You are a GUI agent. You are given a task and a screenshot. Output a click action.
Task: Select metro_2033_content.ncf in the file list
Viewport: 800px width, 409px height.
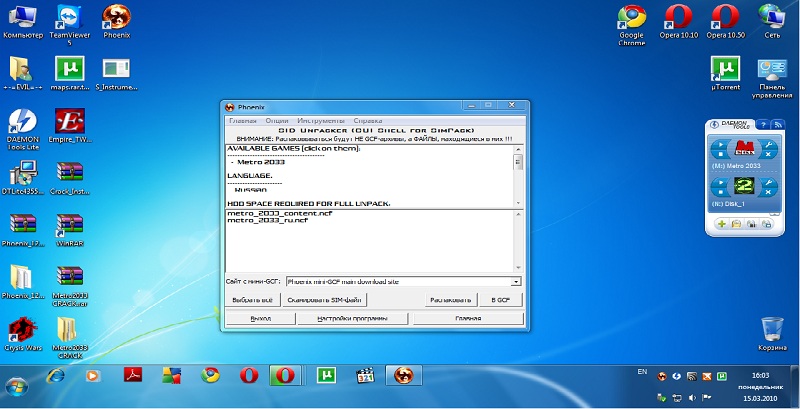(280, 214)
